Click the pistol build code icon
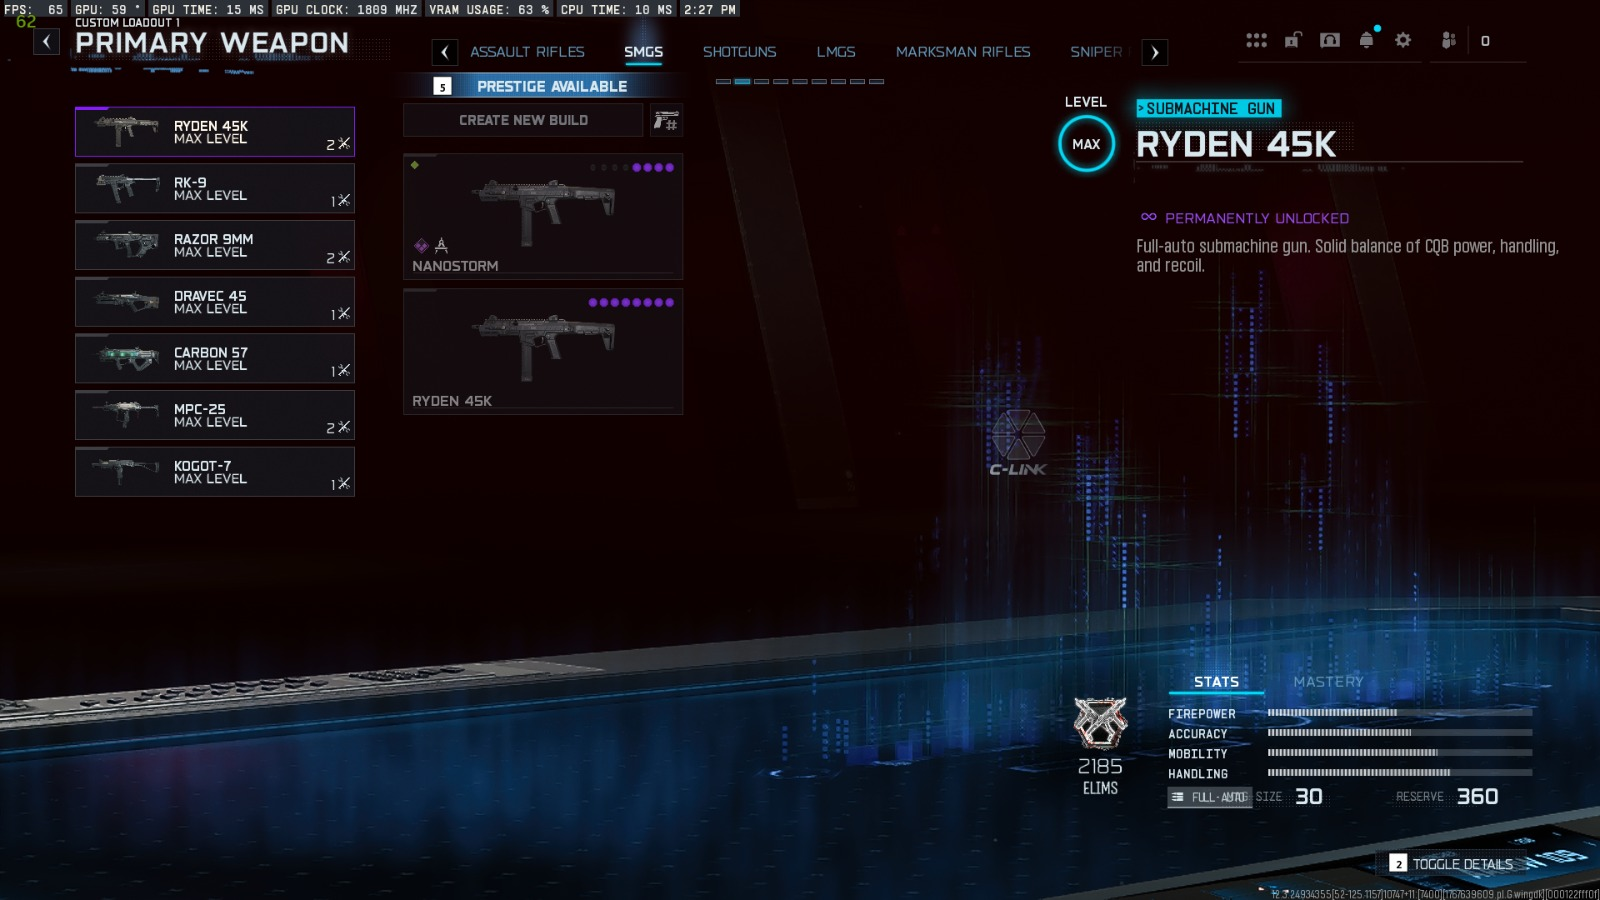Viewport: 1600px width, 900px height. click(666, 120)
